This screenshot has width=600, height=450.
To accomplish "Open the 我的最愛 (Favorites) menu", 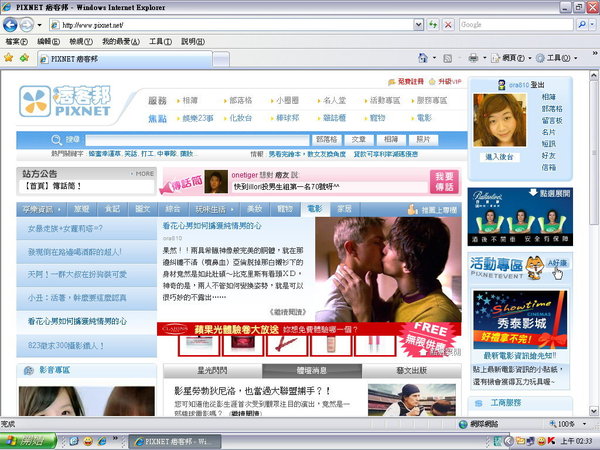I will [x=121, y=41].
